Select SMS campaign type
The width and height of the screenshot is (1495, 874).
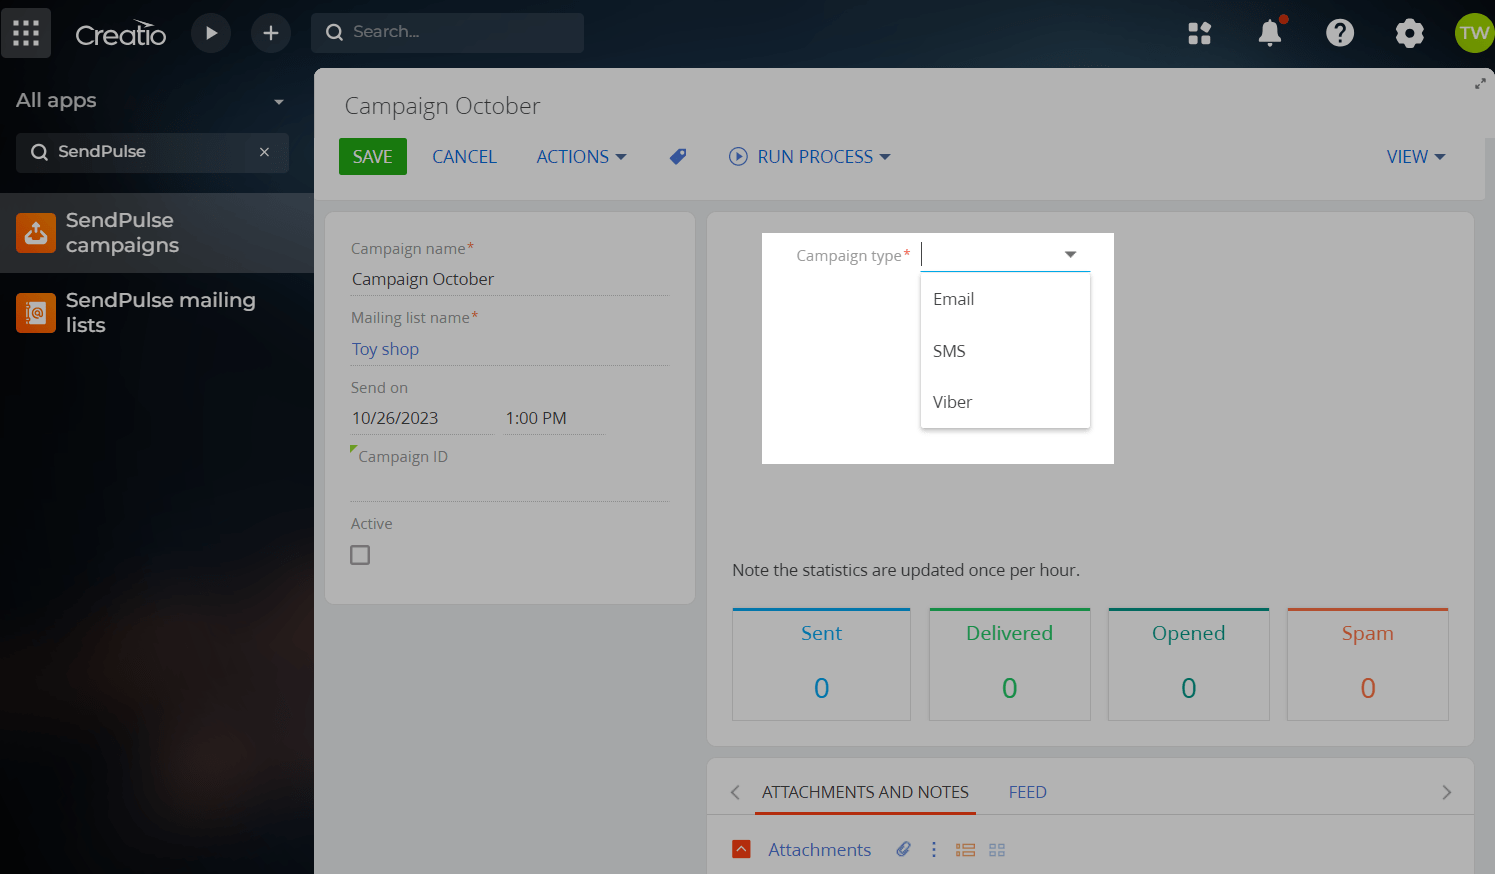(x=1005, y=351)
